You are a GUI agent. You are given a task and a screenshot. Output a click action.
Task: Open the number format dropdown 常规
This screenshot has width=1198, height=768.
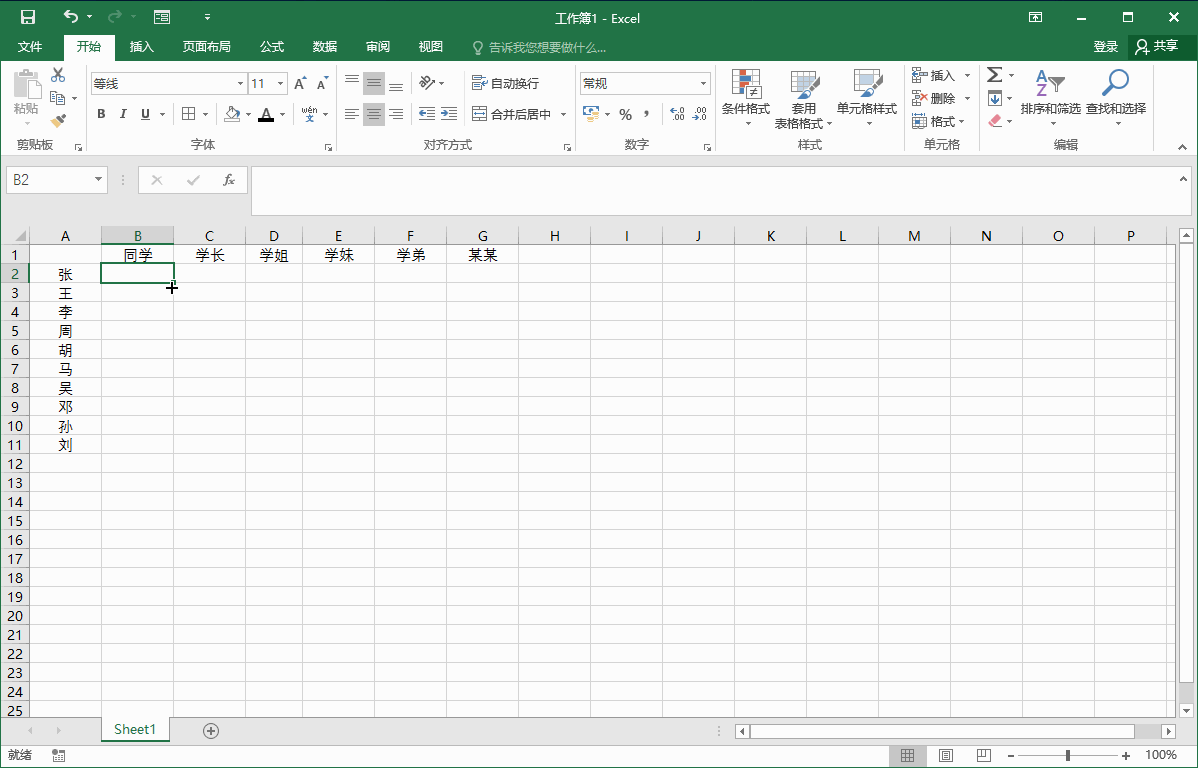[x=703, y=83]
